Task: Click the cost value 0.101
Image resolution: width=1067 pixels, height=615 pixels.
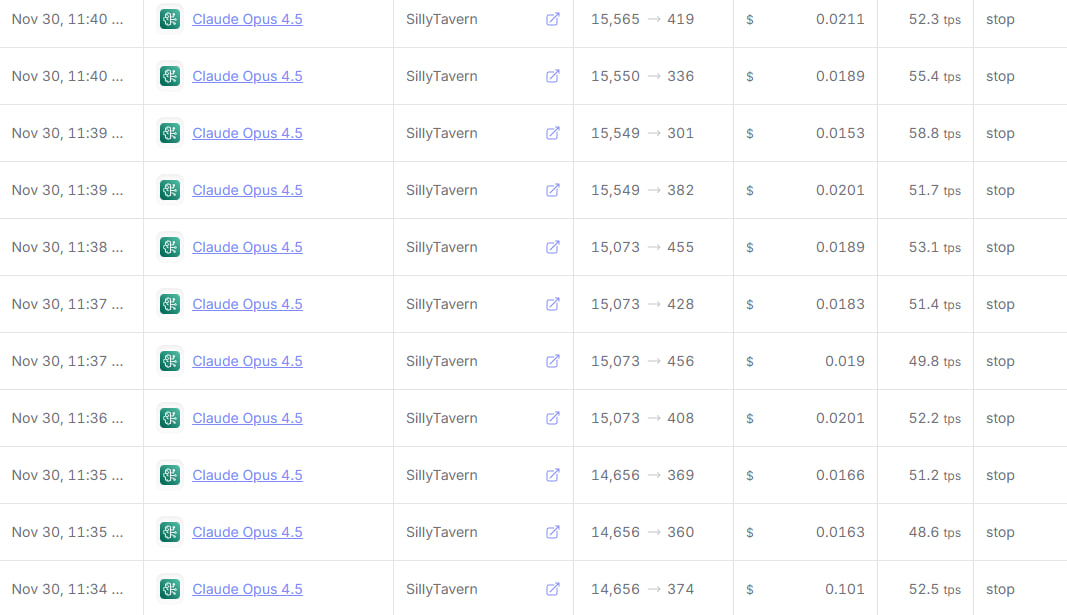Action: pos(844,589)
